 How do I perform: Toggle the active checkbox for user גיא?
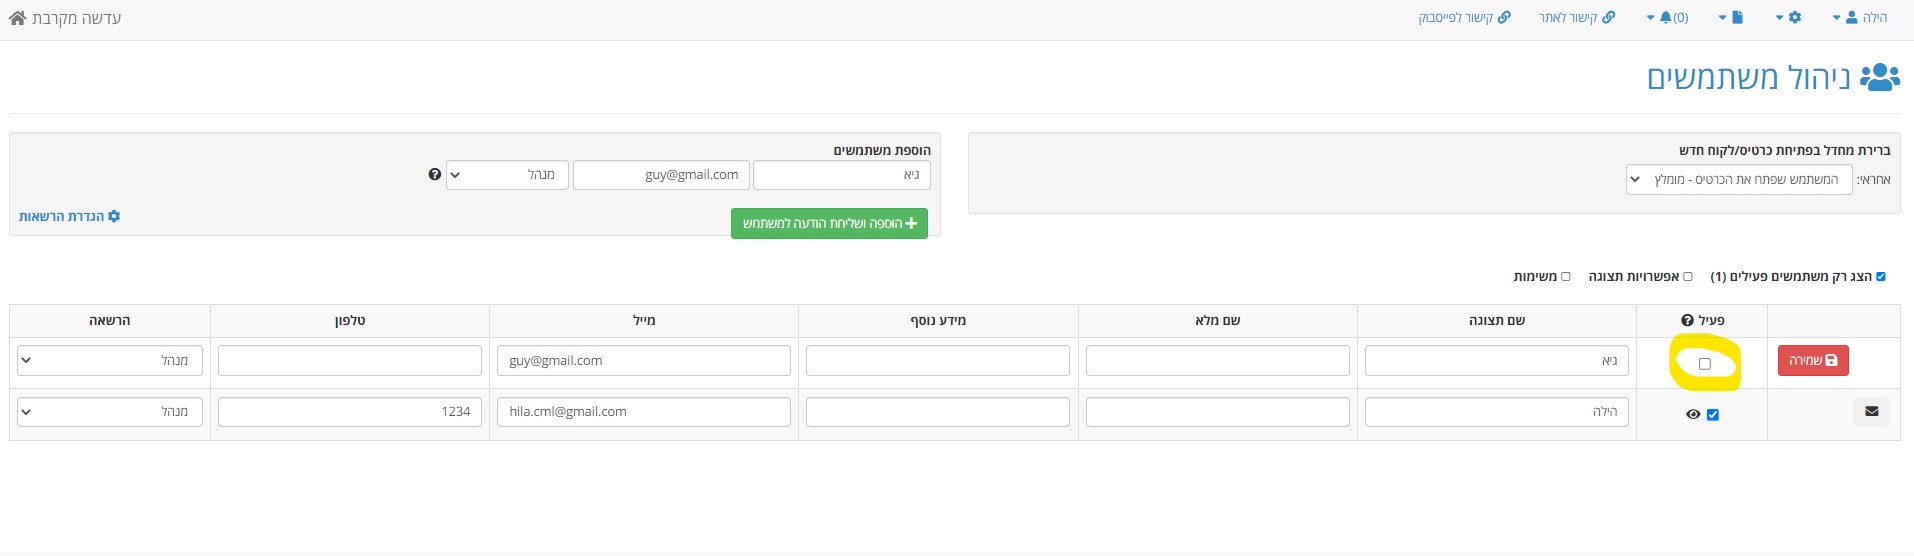[x=1705, y=363]
